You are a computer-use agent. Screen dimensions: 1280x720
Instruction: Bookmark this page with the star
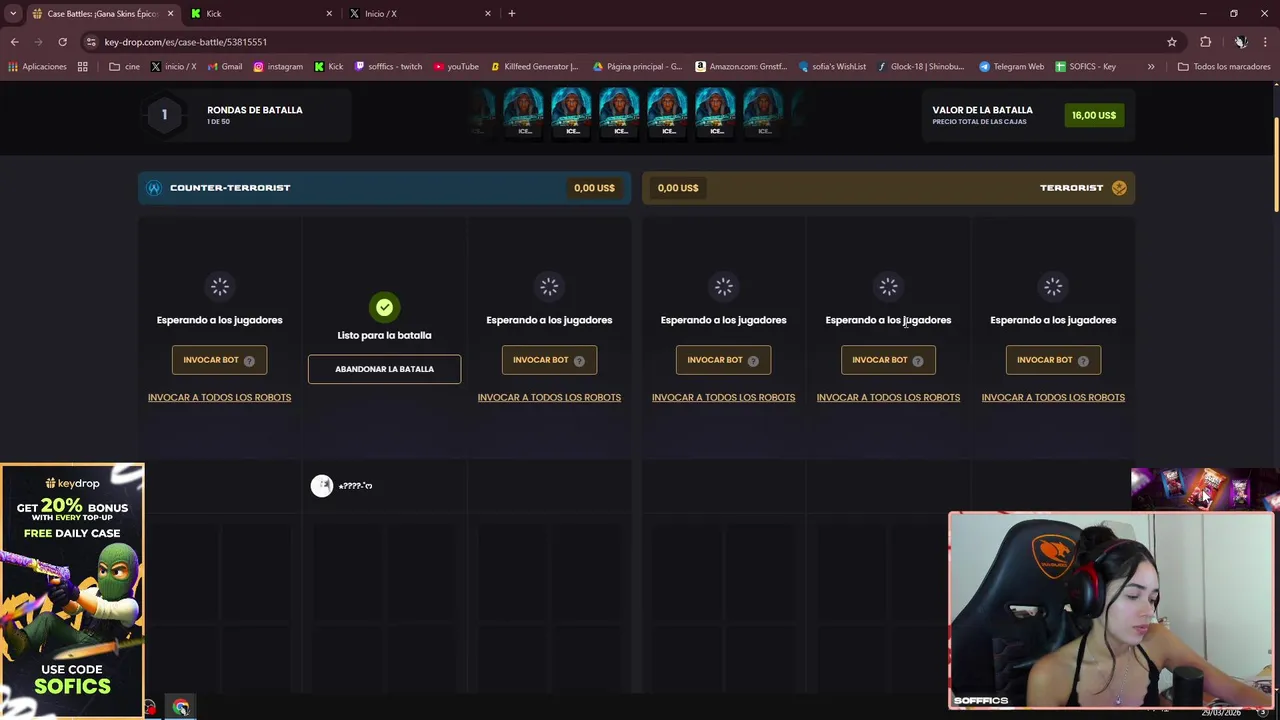coord(1172,42)
